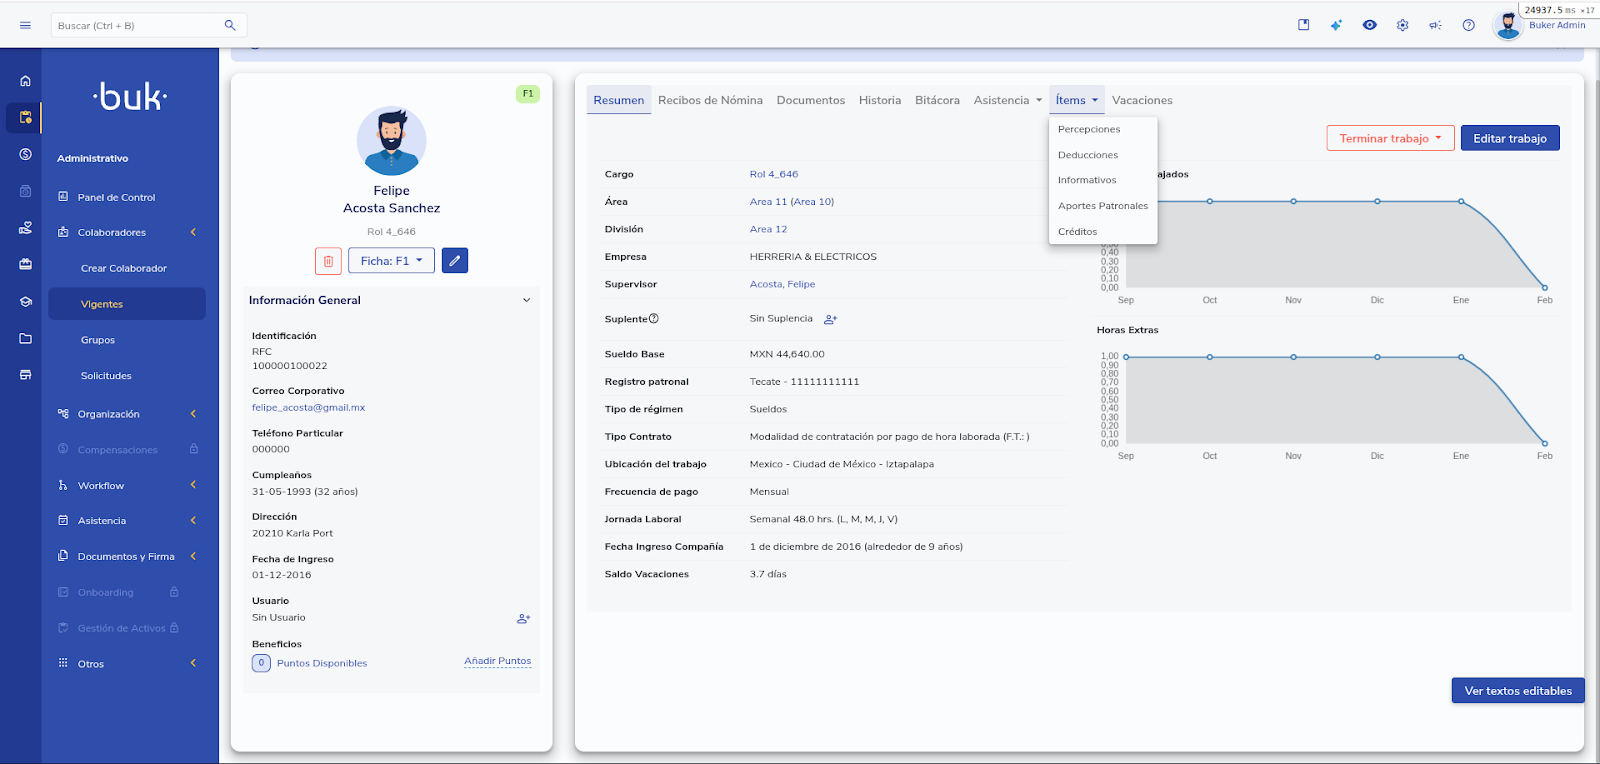1600x764 pixels.
Task: Click the Buscar search input field
Action: 138,25
